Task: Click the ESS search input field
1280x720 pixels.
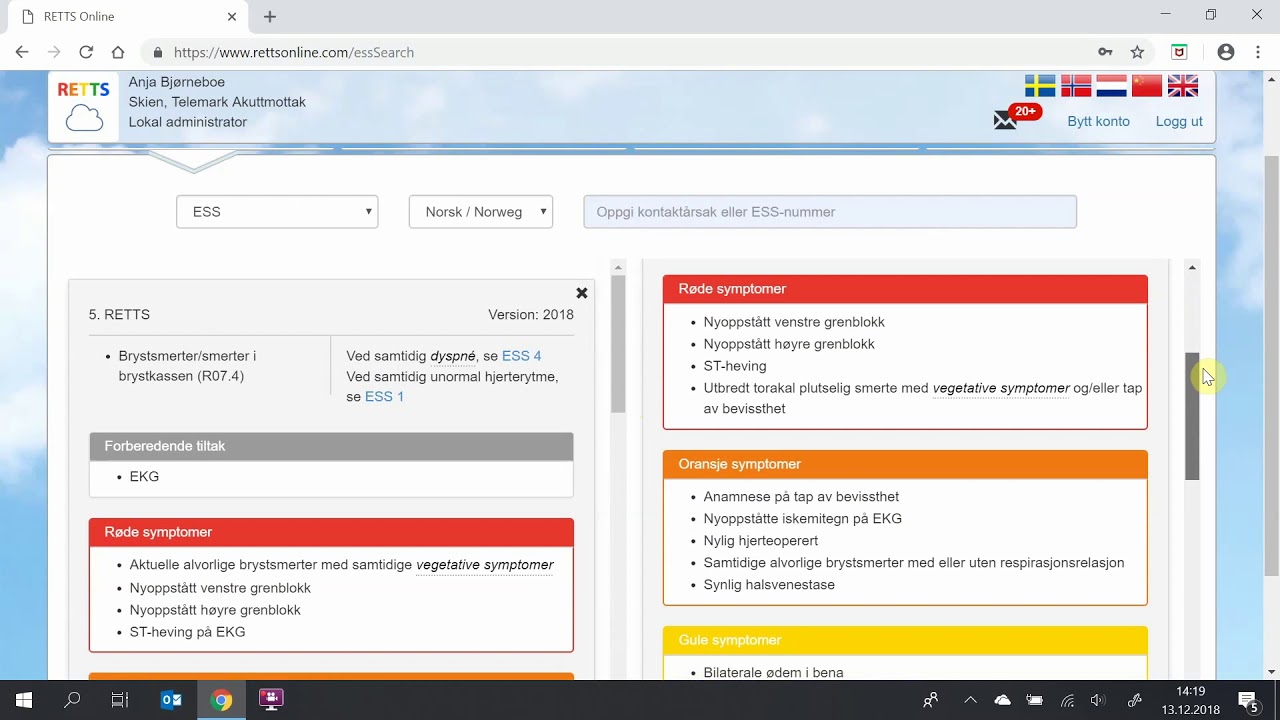Action: tap(830, 212)
